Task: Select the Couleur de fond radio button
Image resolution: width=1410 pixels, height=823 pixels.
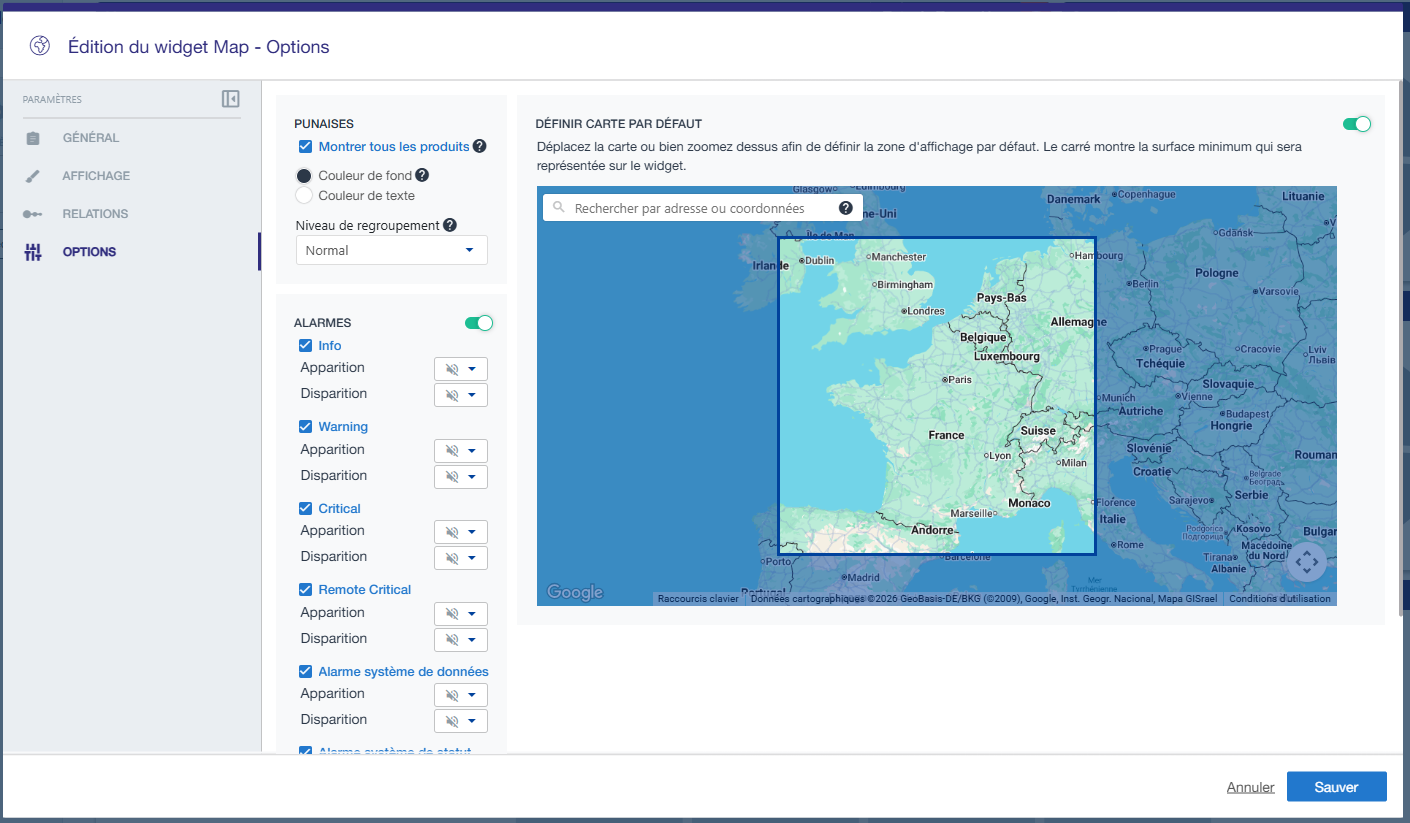Action: tap(305, 176)
